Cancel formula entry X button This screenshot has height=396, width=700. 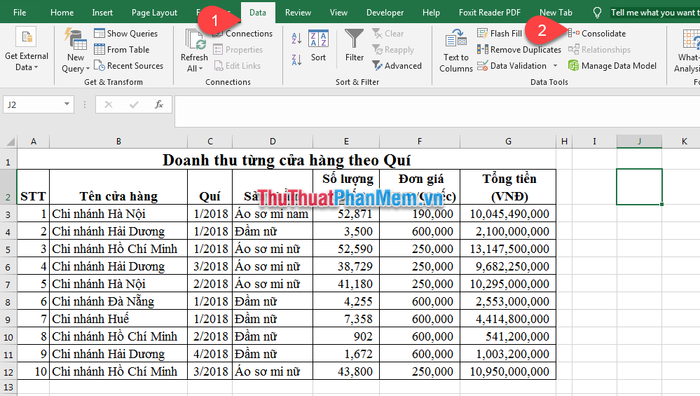[108, 104]
